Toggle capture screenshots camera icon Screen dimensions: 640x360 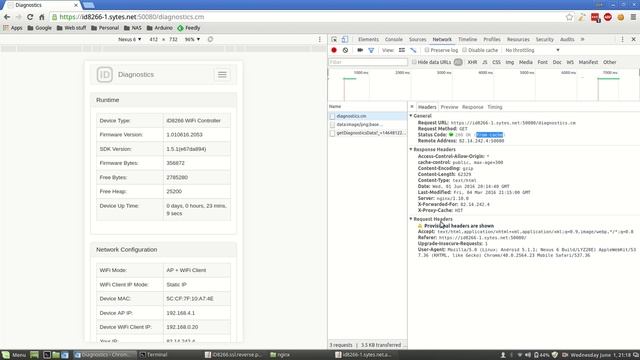(360, 50)
